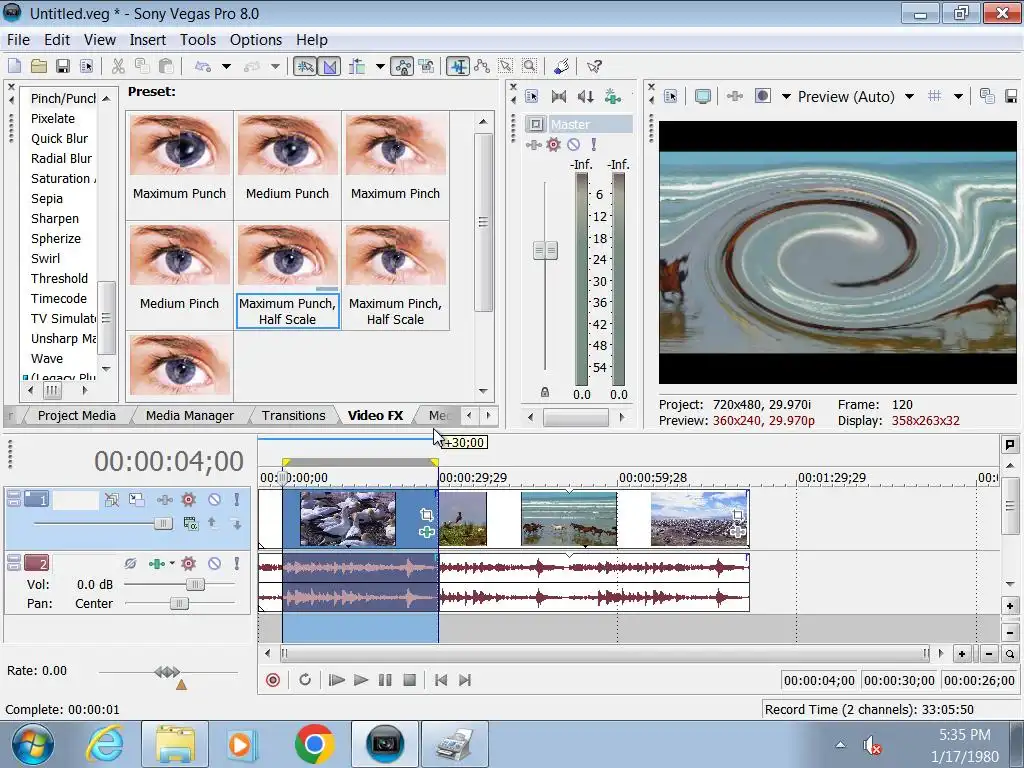Toggle Automatic Crossfades toolbar button
Screen dimensions: 1024x768
329,66
